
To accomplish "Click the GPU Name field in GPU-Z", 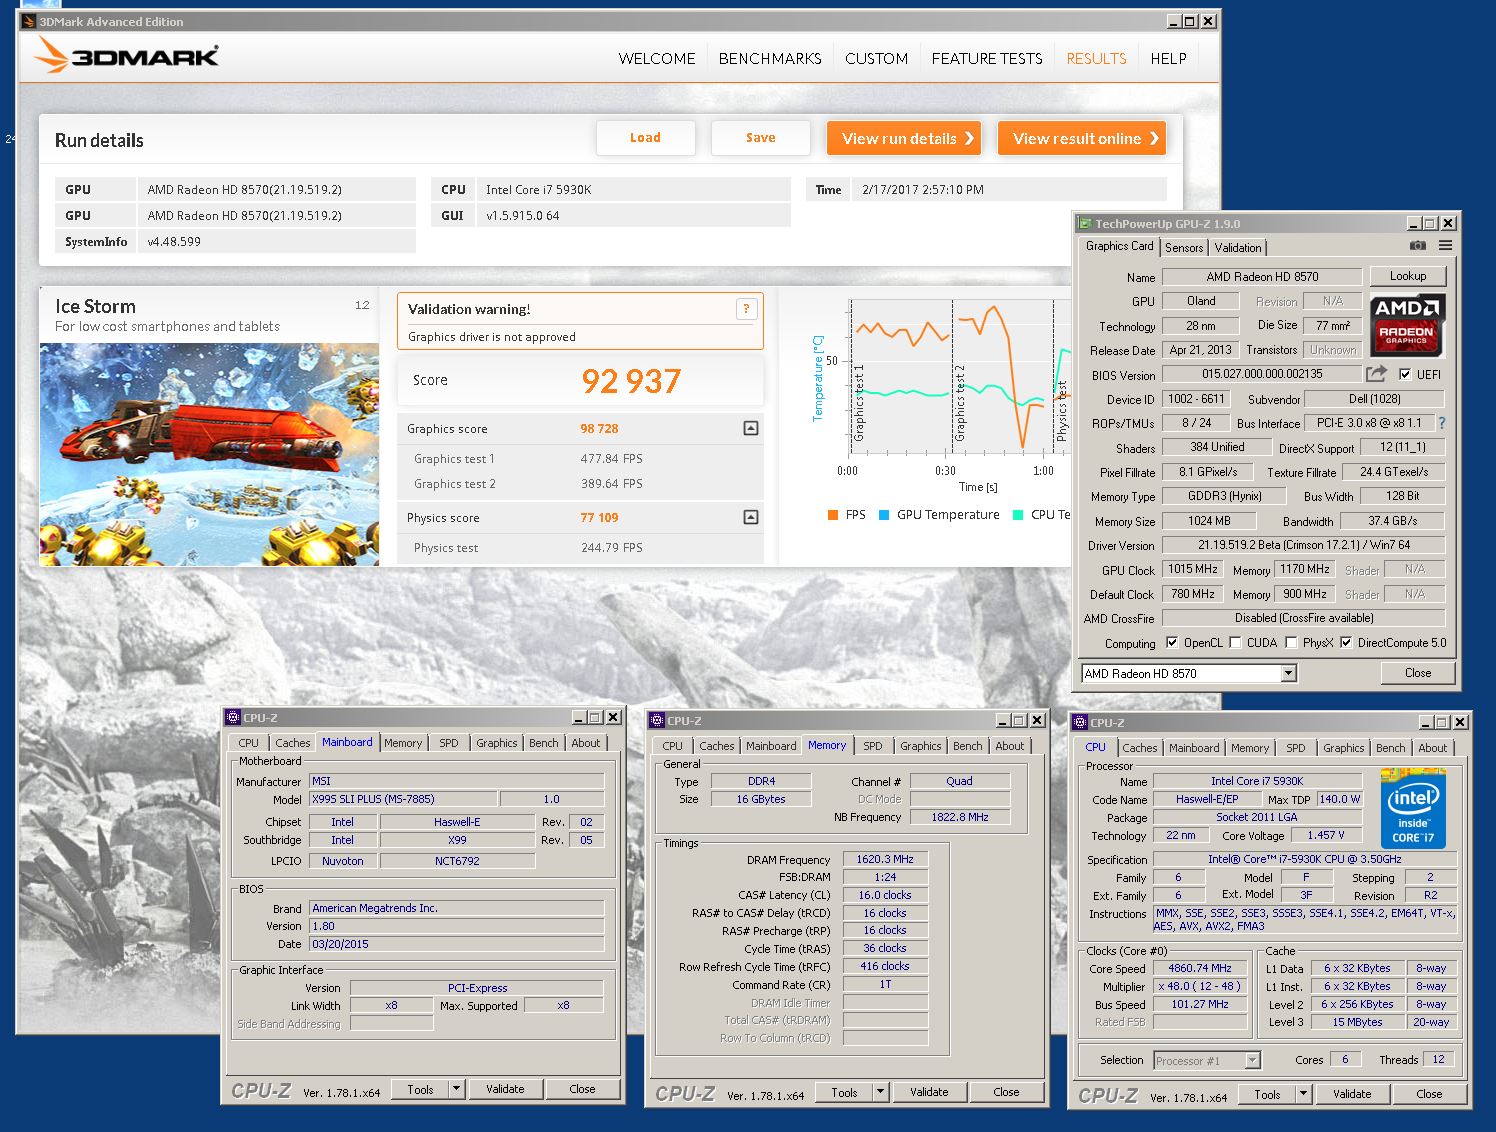I will point(1262,277).
